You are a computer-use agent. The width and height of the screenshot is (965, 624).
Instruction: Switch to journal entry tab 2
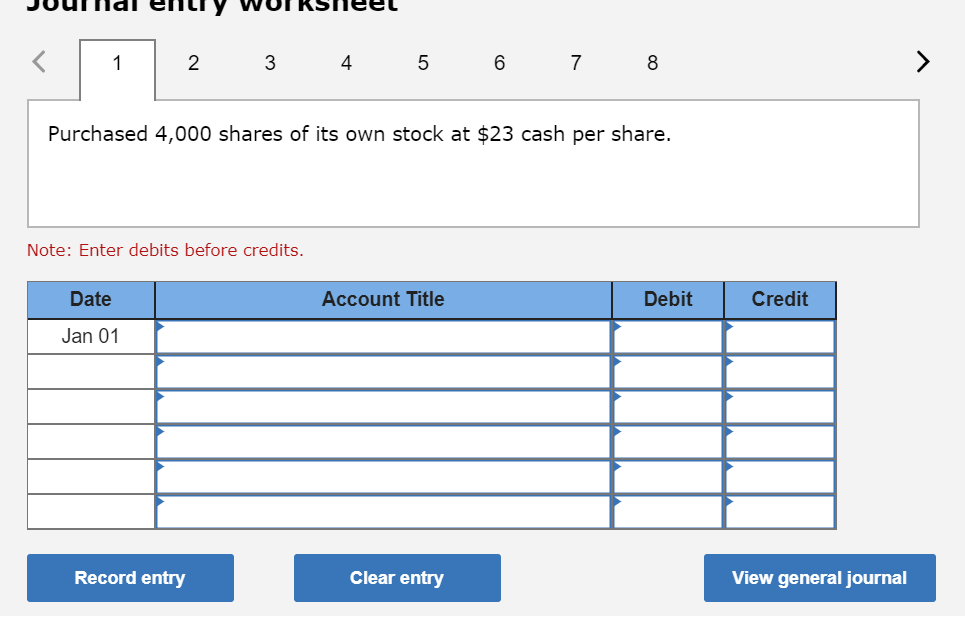point(193,62)
